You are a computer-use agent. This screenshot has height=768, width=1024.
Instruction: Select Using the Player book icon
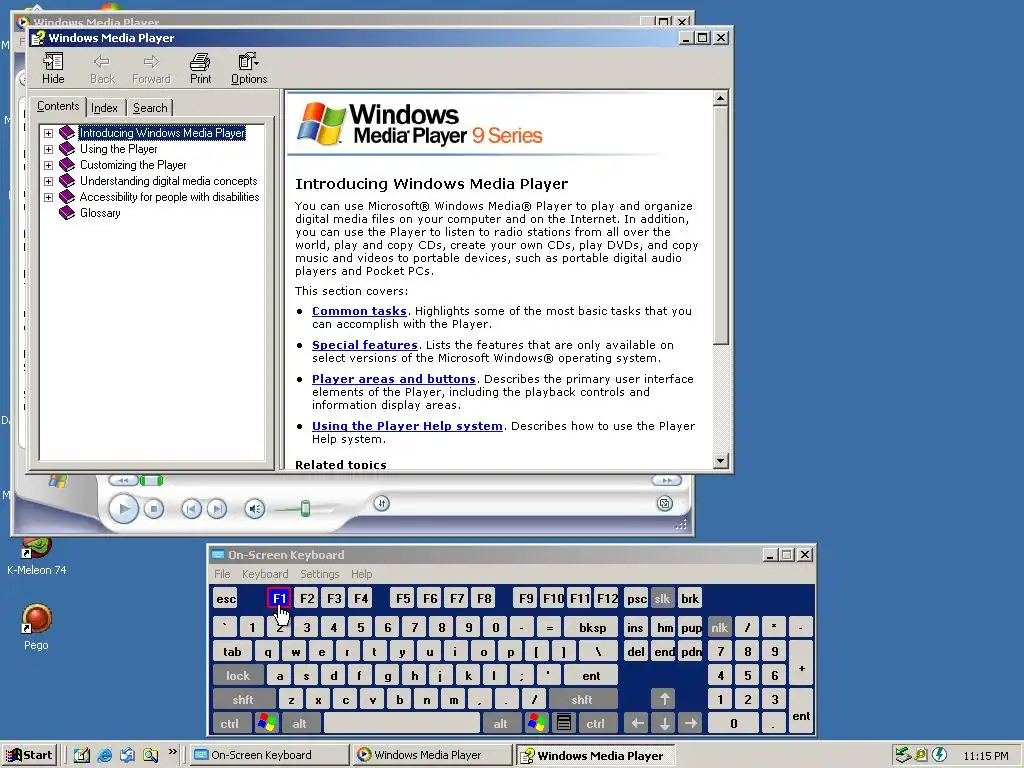pyautogui.click(x=67, y=149)
